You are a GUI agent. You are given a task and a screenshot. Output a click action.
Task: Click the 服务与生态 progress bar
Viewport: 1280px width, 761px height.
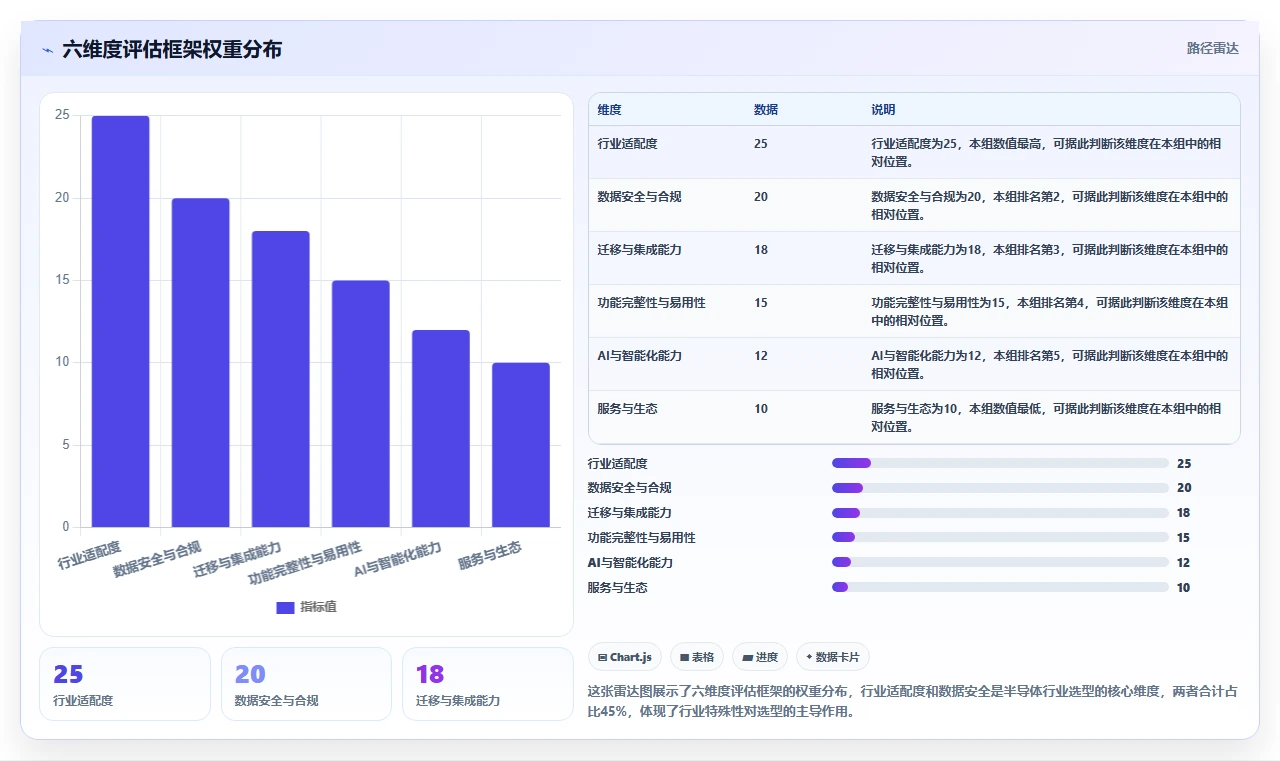click(1000, 588)
